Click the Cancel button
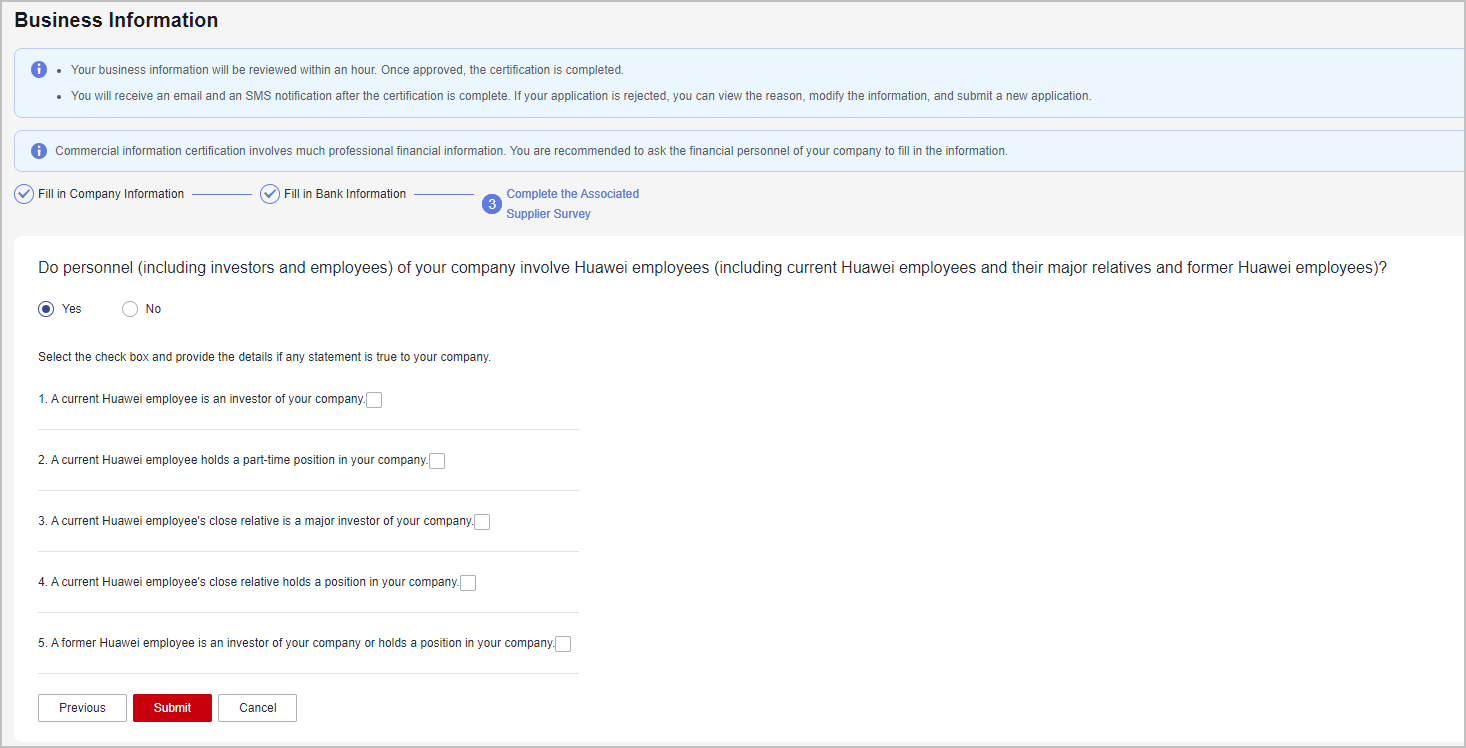 point(257,708)
